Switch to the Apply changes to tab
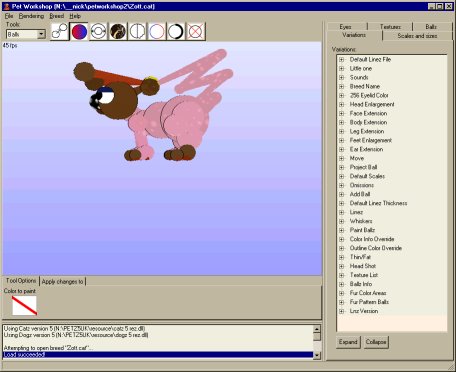 (62, 281)
